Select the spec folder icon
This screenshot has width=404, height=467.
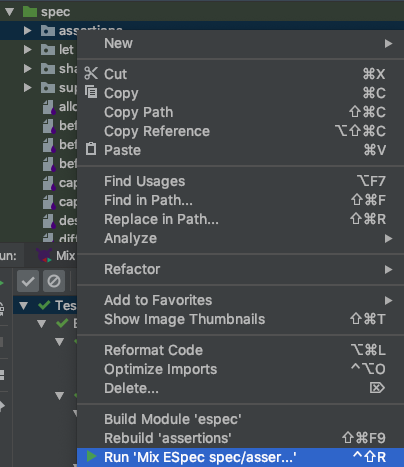(x=30, y=12)
